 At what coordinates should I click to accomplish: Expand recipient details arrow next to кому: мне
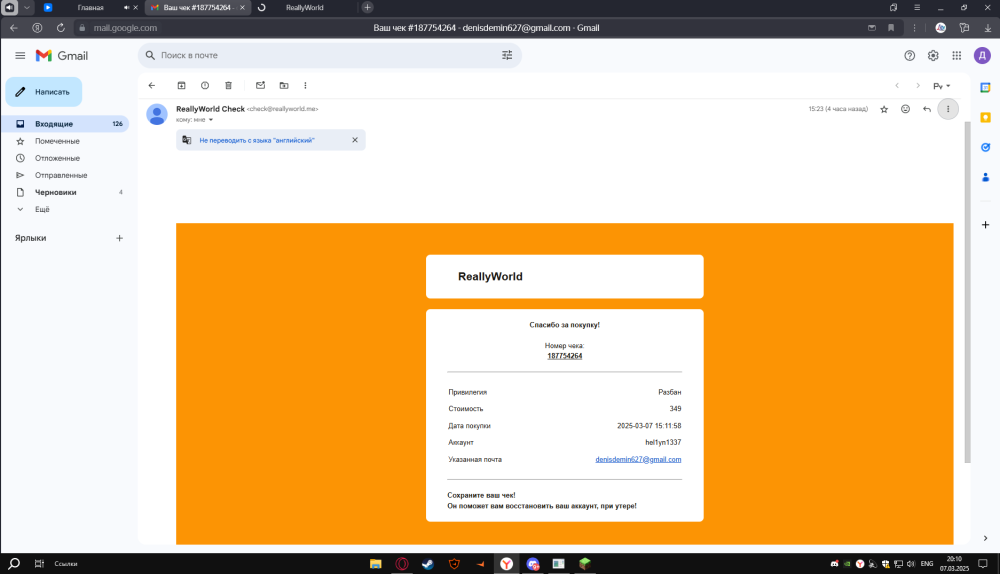(x=211, y=120)
